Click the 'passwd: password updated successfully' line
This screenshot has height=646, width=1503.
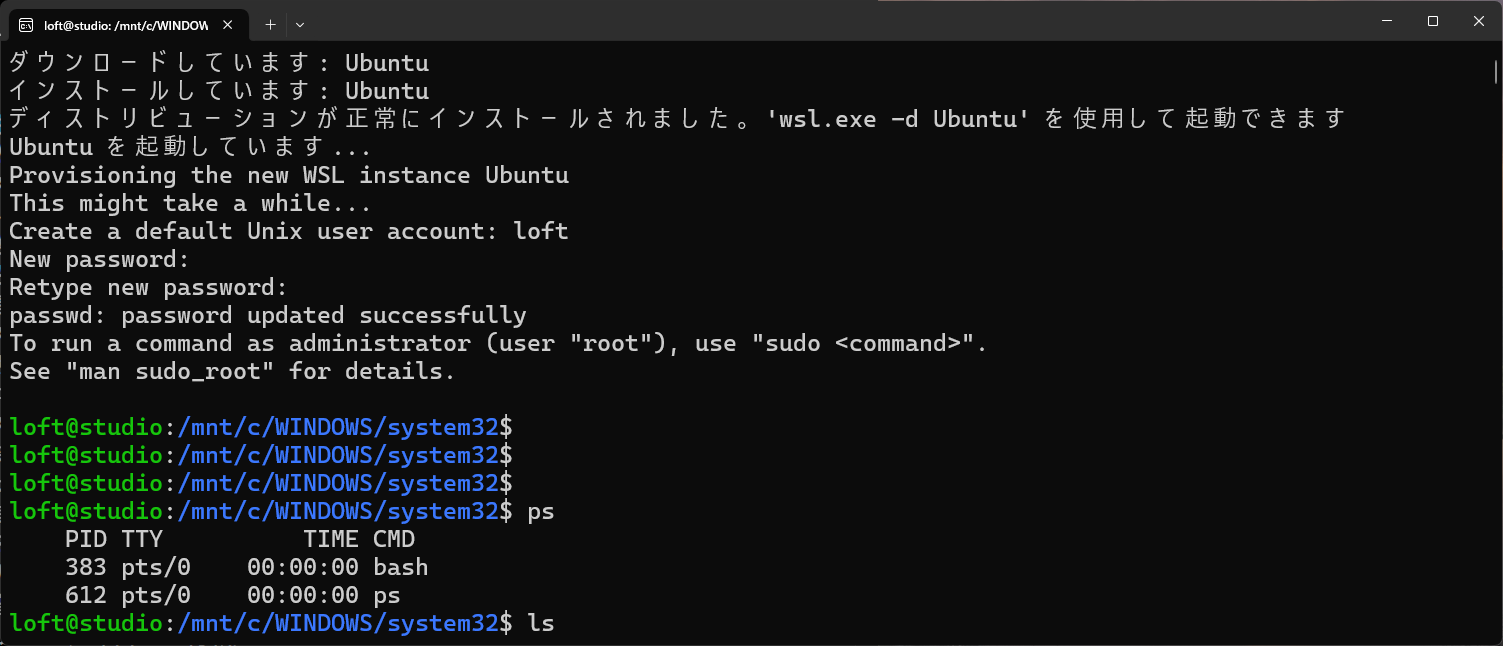pos(268,315)
